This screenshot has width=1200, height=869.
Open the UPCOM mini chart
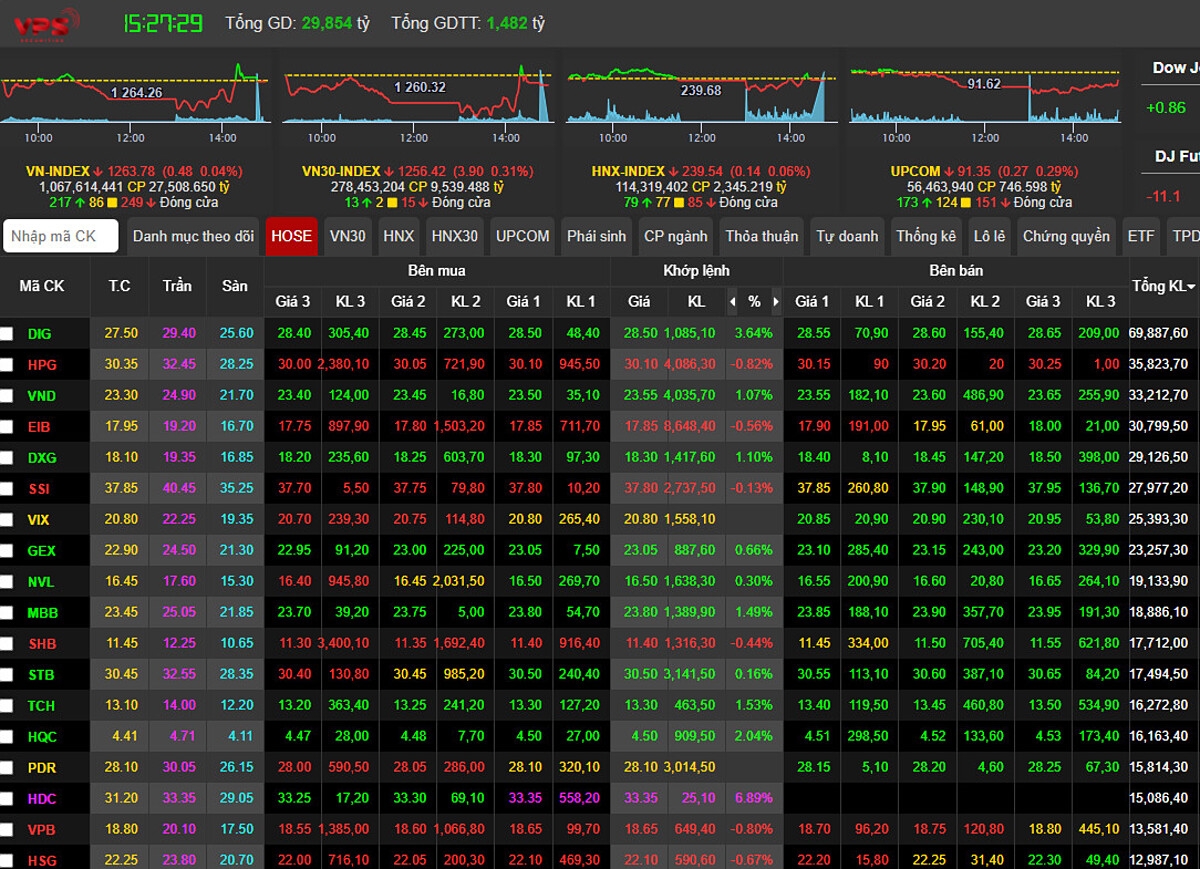click(x=984, y=95)
